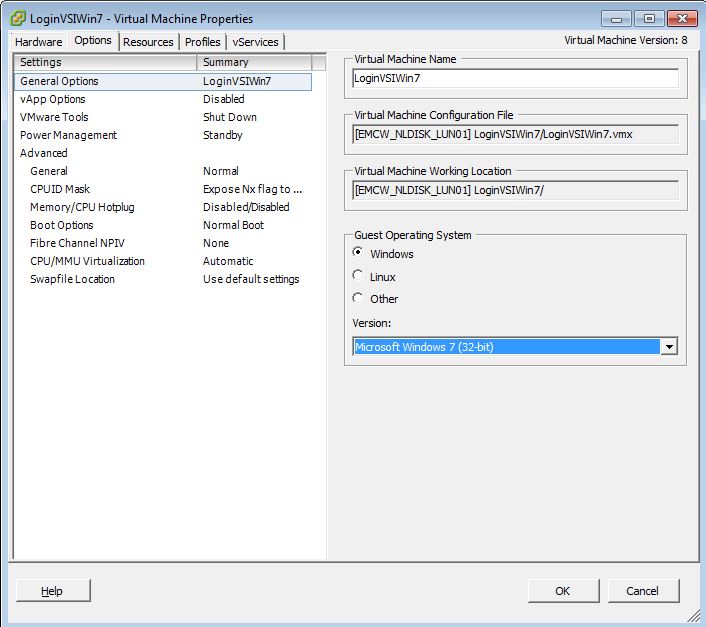Select the Other guest OS radio button
Viewport: 706px width, 627px height.
click(358, 298)
